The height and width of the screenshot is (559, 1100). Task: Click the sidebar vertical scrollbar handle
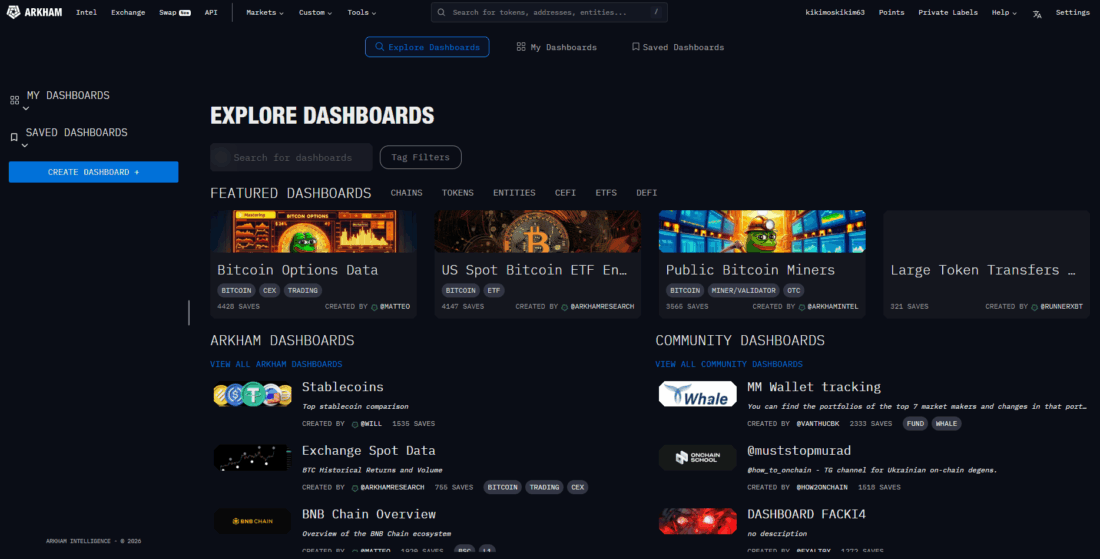(x=189, y=313)
